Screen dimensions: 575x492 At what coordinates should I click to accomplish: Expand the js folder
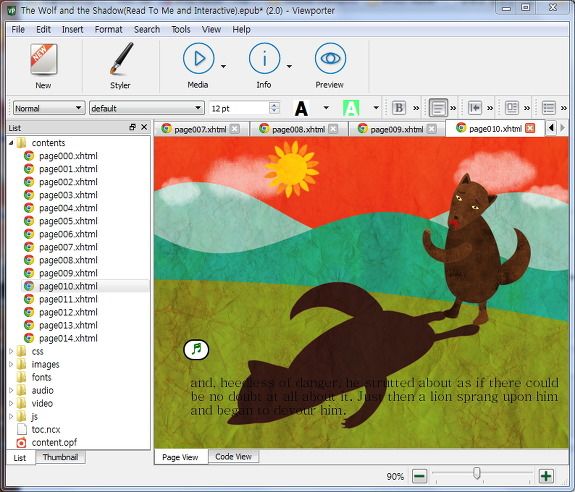[11, 416]
